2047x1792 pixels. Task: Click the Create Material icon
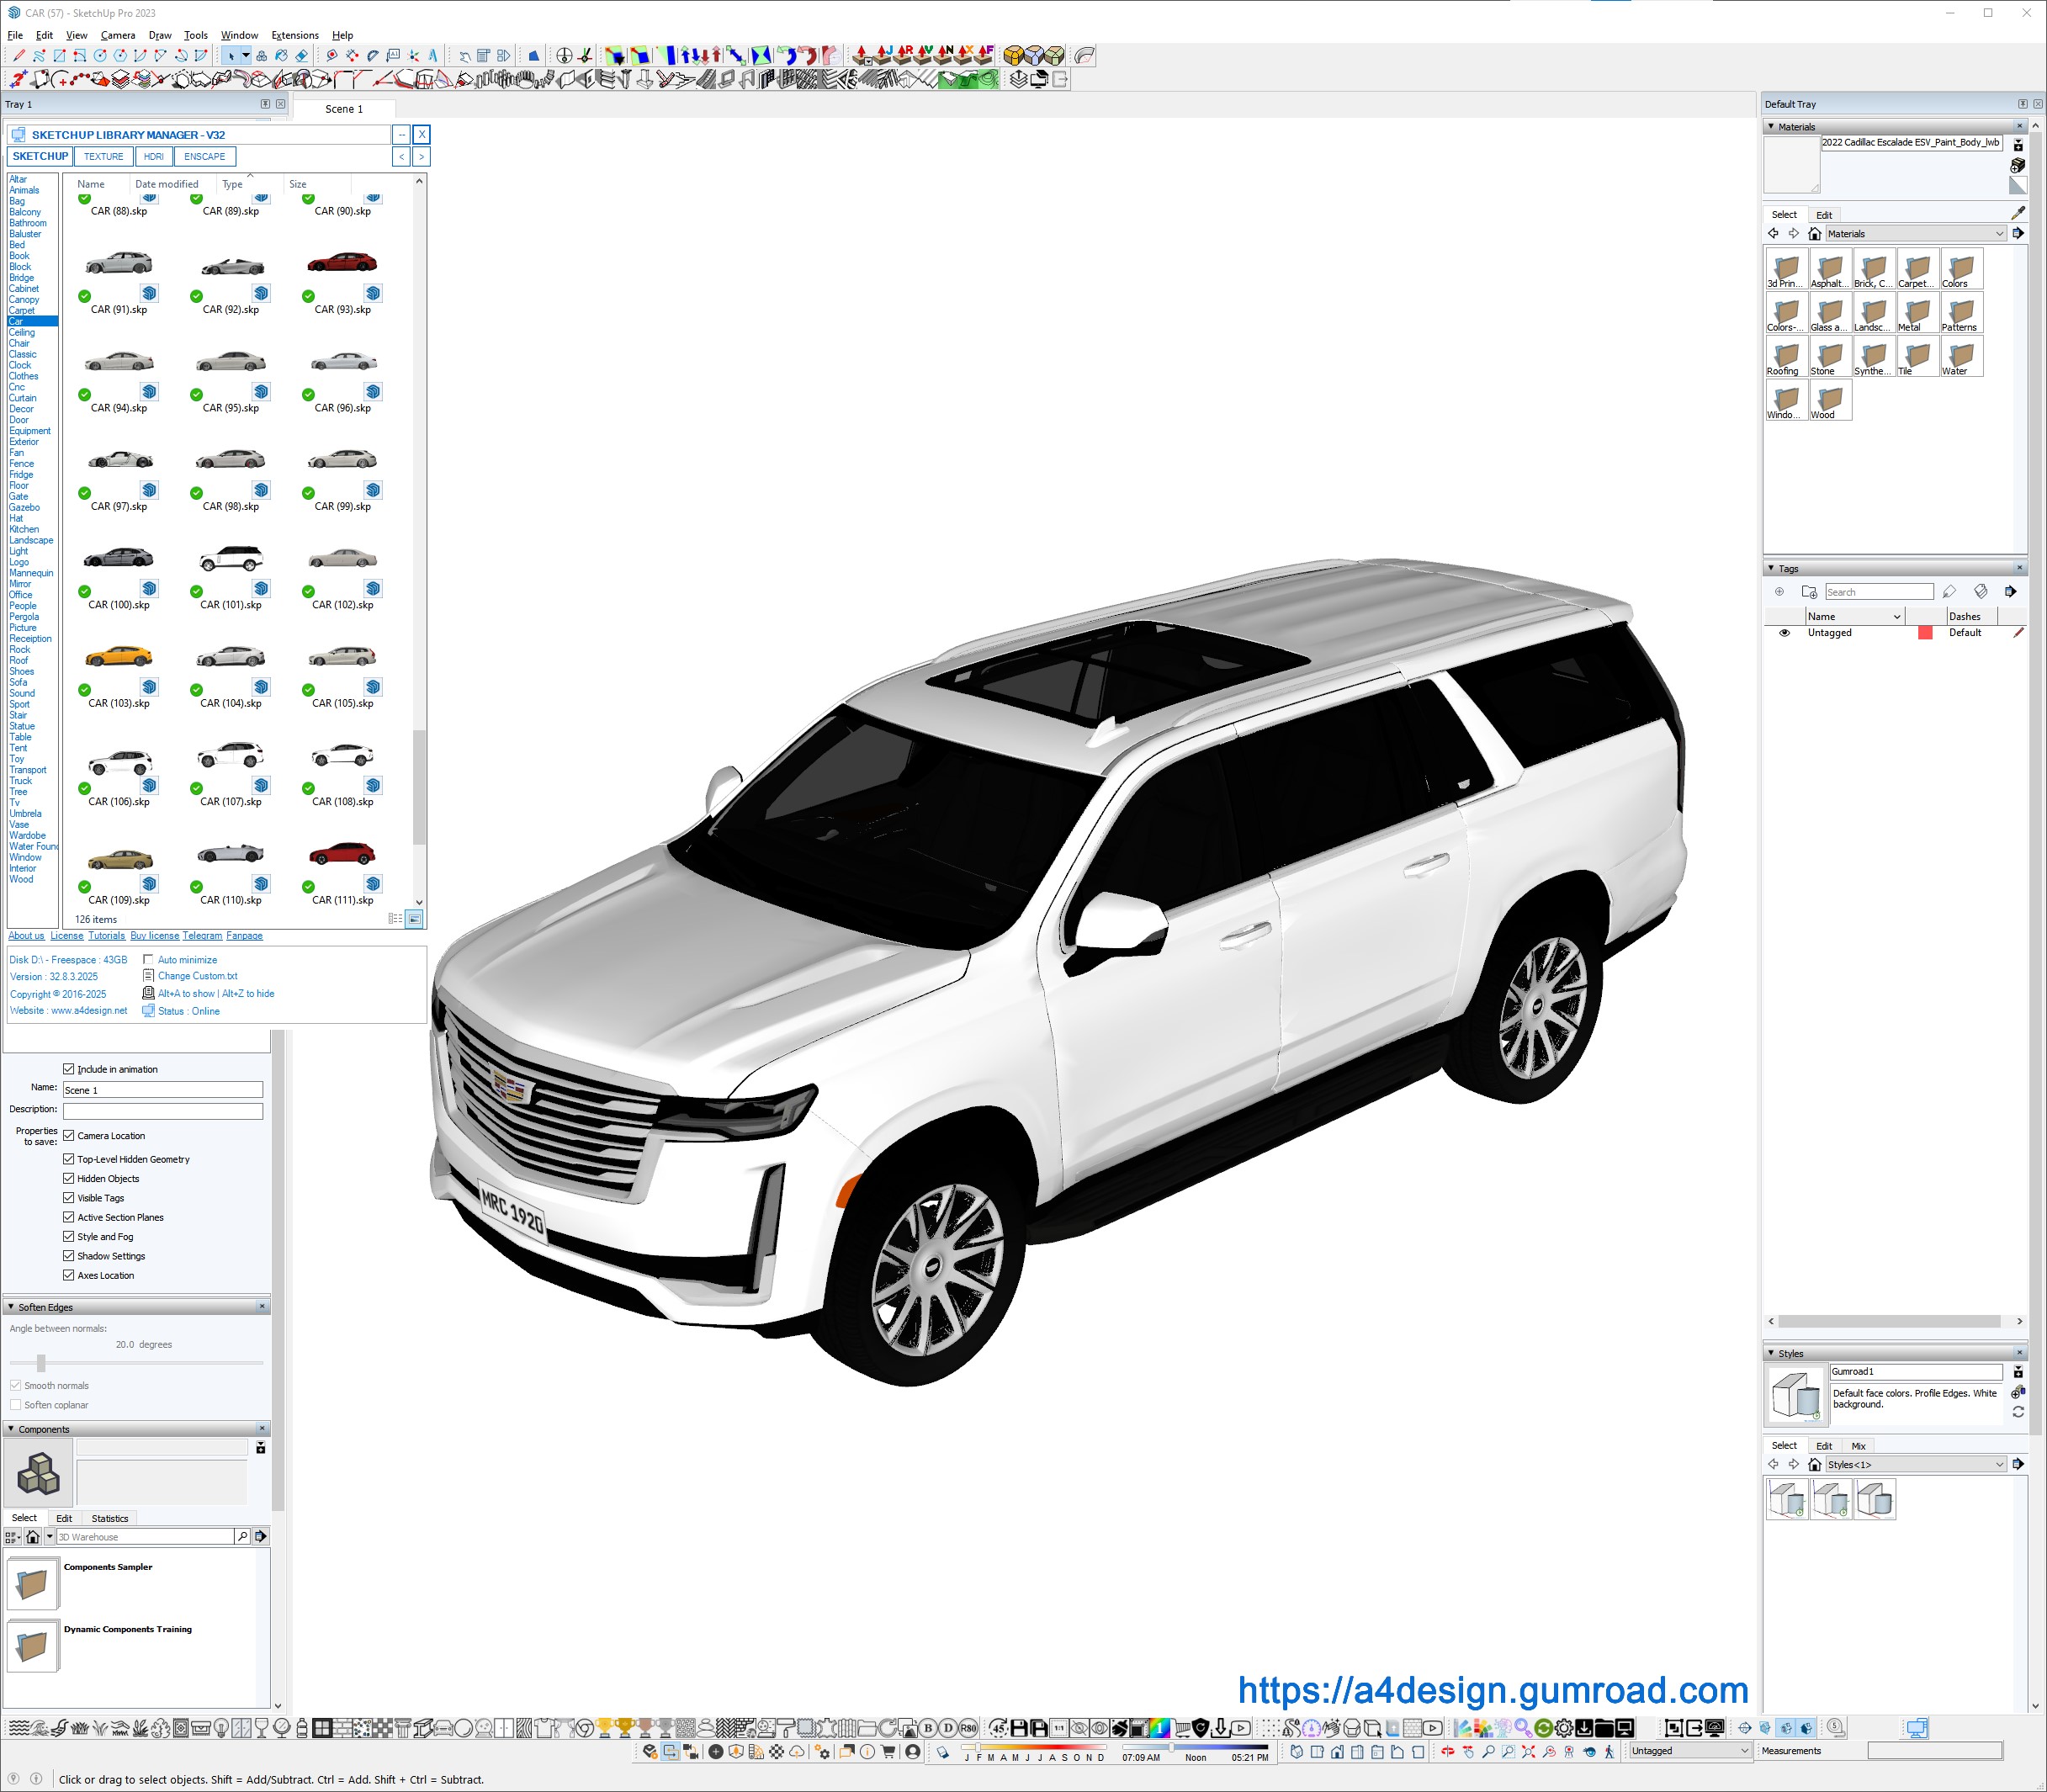pos(2018,166)
